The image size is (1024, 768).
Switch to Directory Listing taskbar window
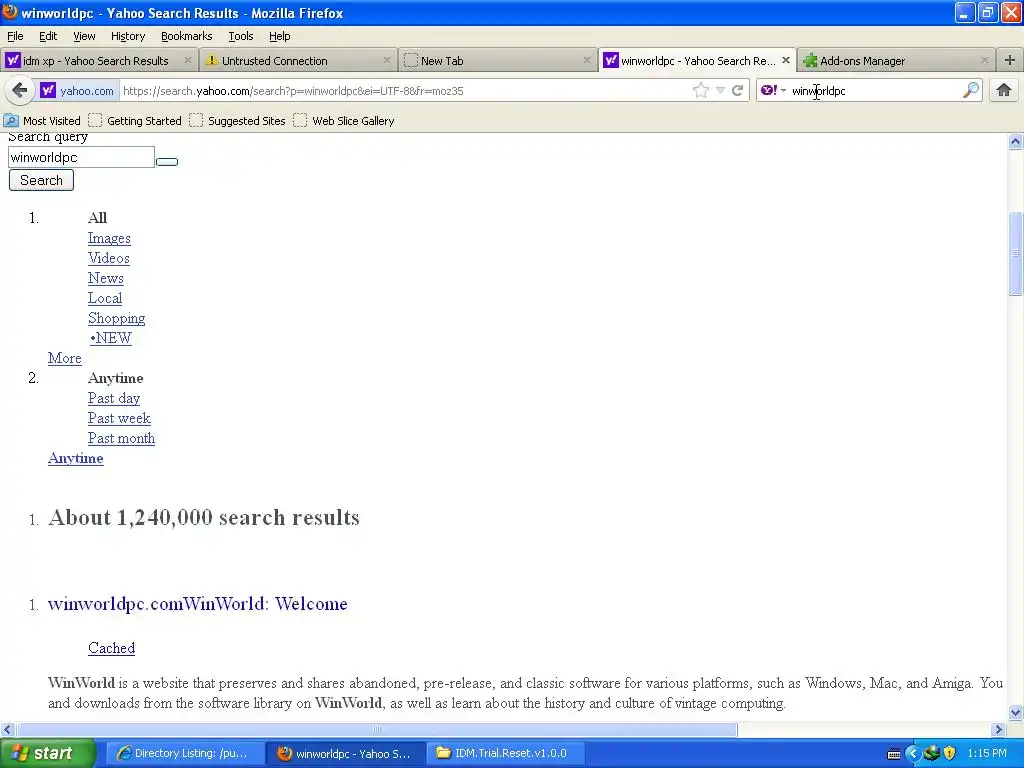[x=185, y=753]
